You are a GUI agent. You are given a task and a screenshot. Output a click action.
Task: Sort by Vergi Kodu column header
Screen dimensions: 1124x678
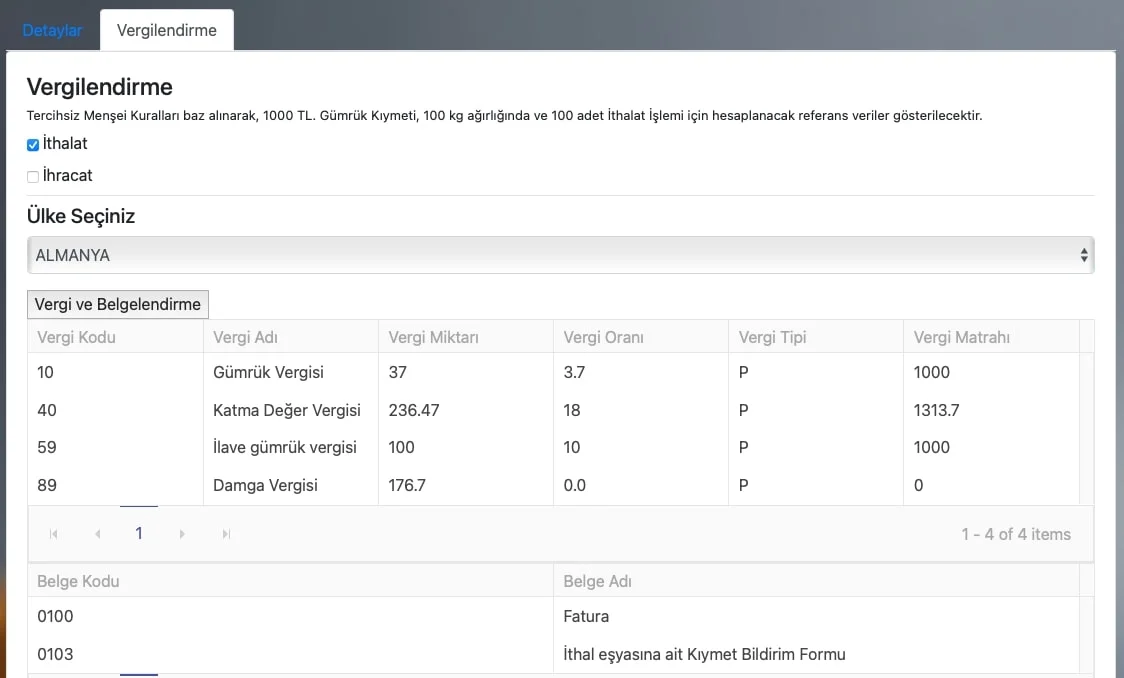pyautogui.click(x=76, y=337)
